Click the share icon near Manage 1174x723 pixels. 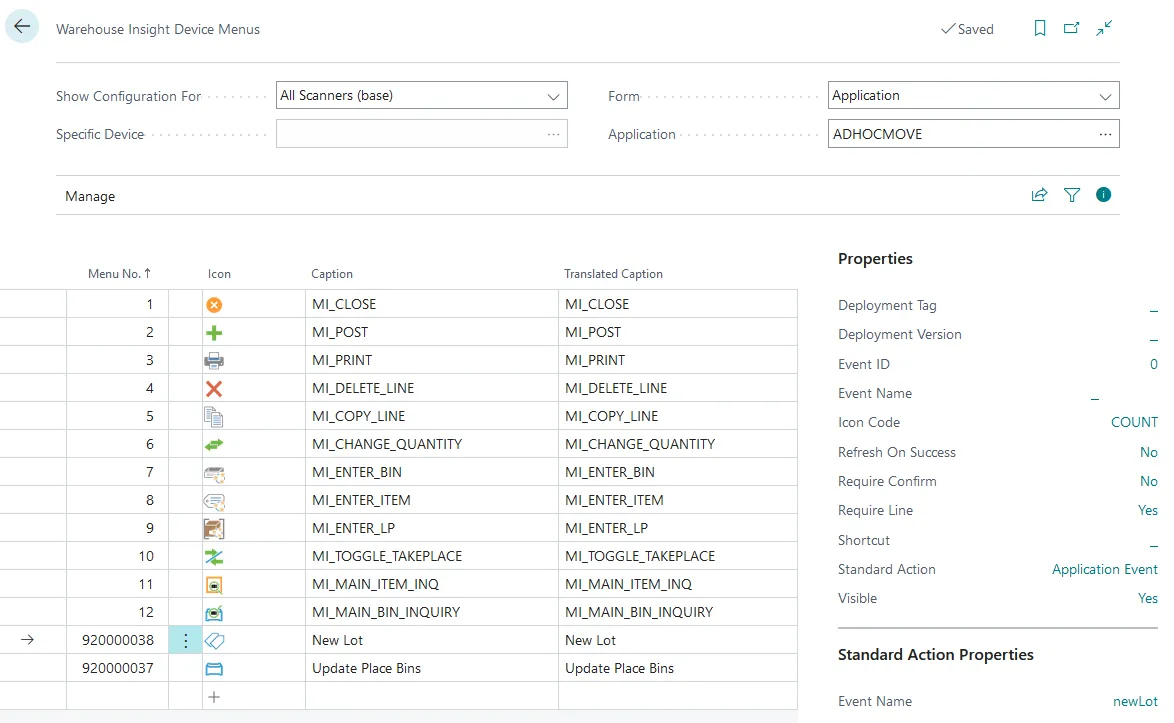[1039, 196]
